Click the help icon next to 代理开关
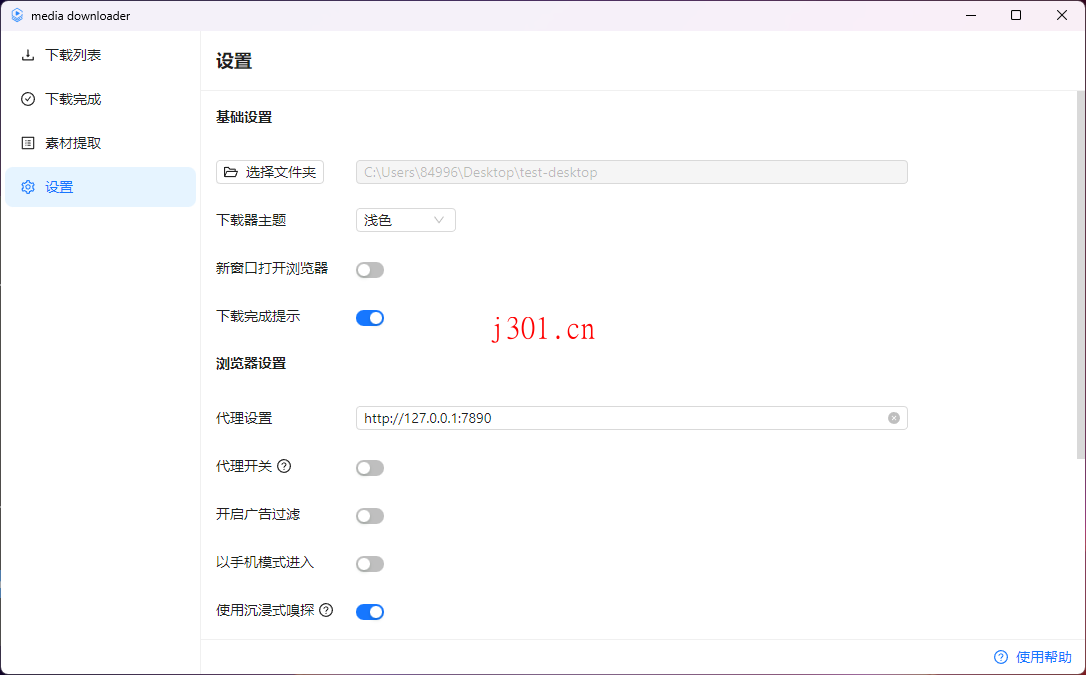This screenshot has width=1086, height=675. coord(285,466)
